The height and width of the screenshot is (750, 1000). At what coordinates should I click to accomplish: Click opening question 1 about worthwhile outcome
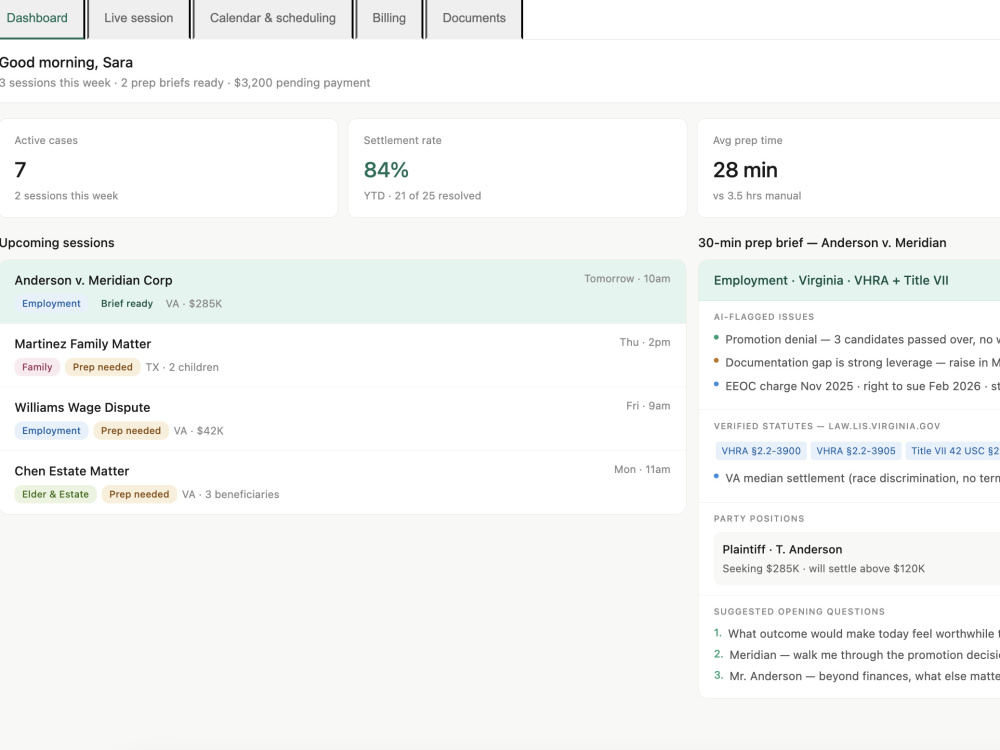(857, 633)
